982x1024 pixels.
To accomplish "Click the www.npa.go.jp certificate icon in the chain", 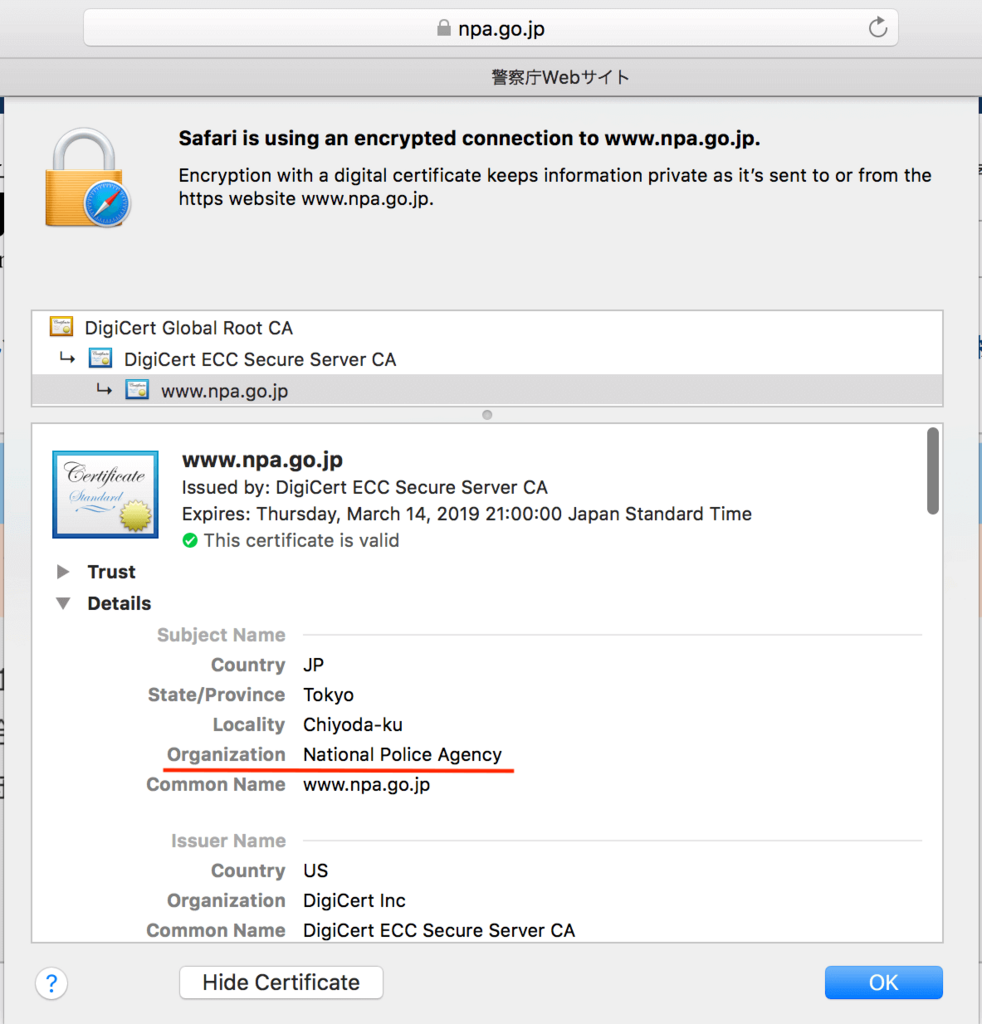I will [137, 390].
